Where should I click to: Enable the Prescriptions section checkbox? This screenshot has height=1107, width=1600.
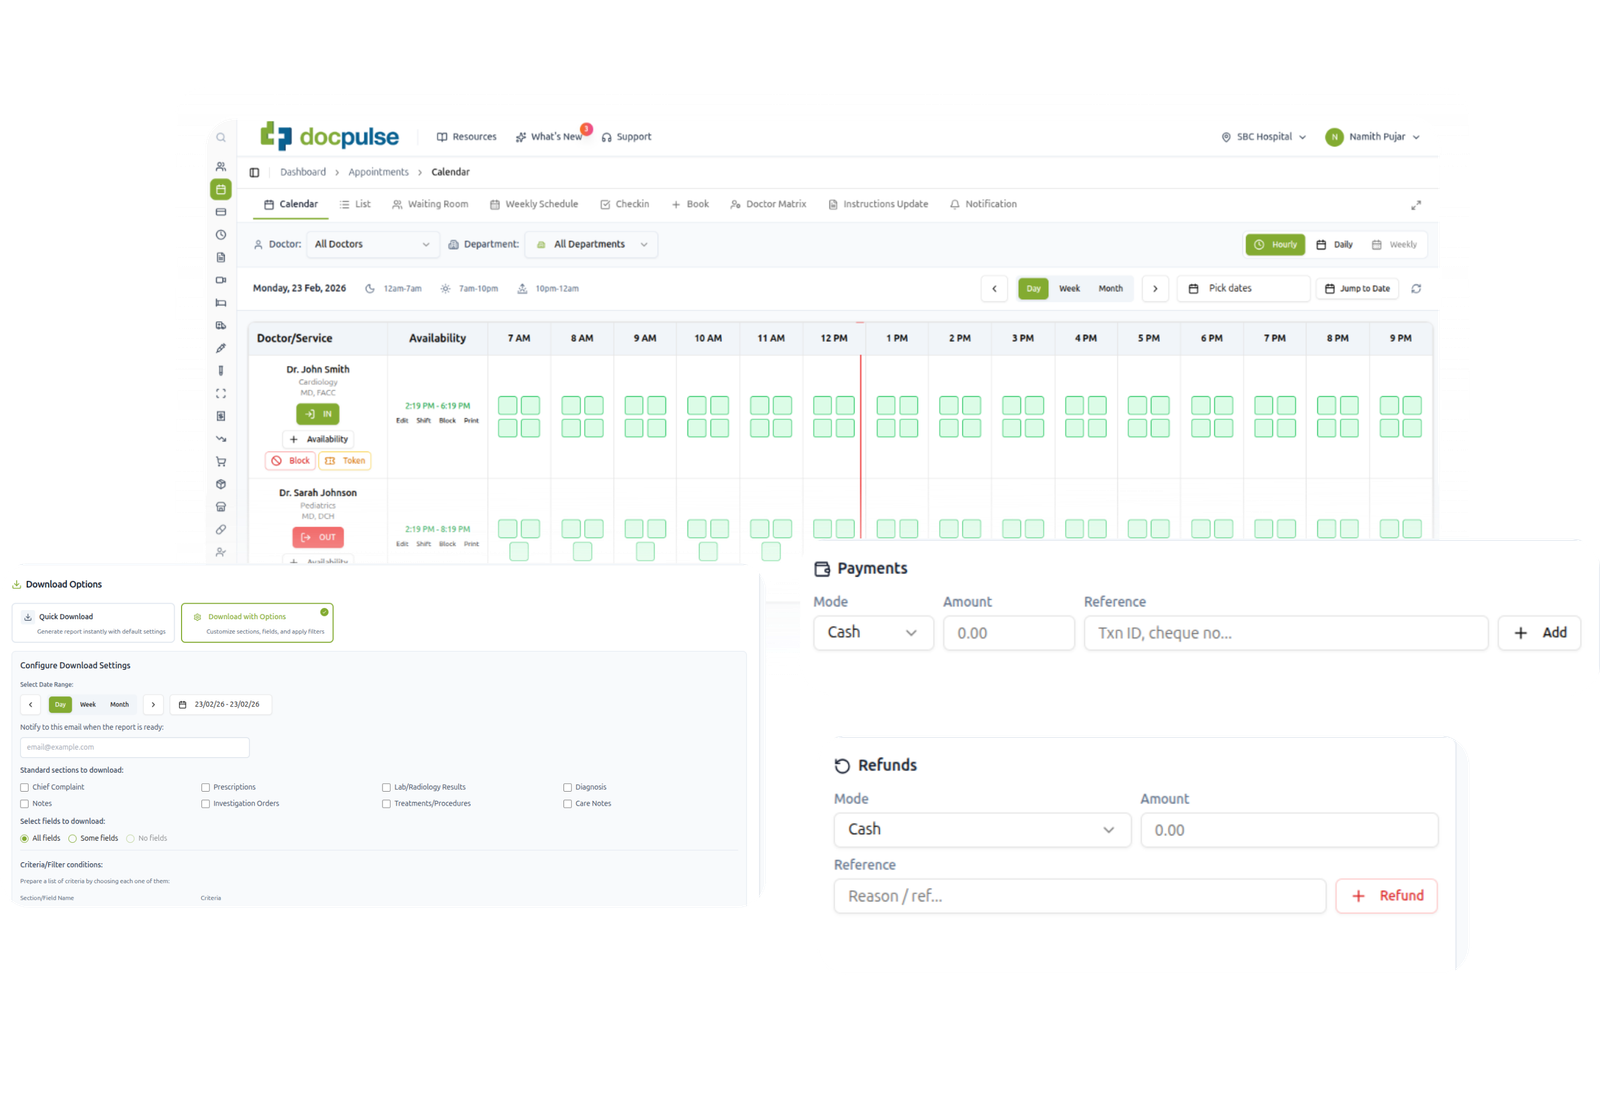point(206,788)
